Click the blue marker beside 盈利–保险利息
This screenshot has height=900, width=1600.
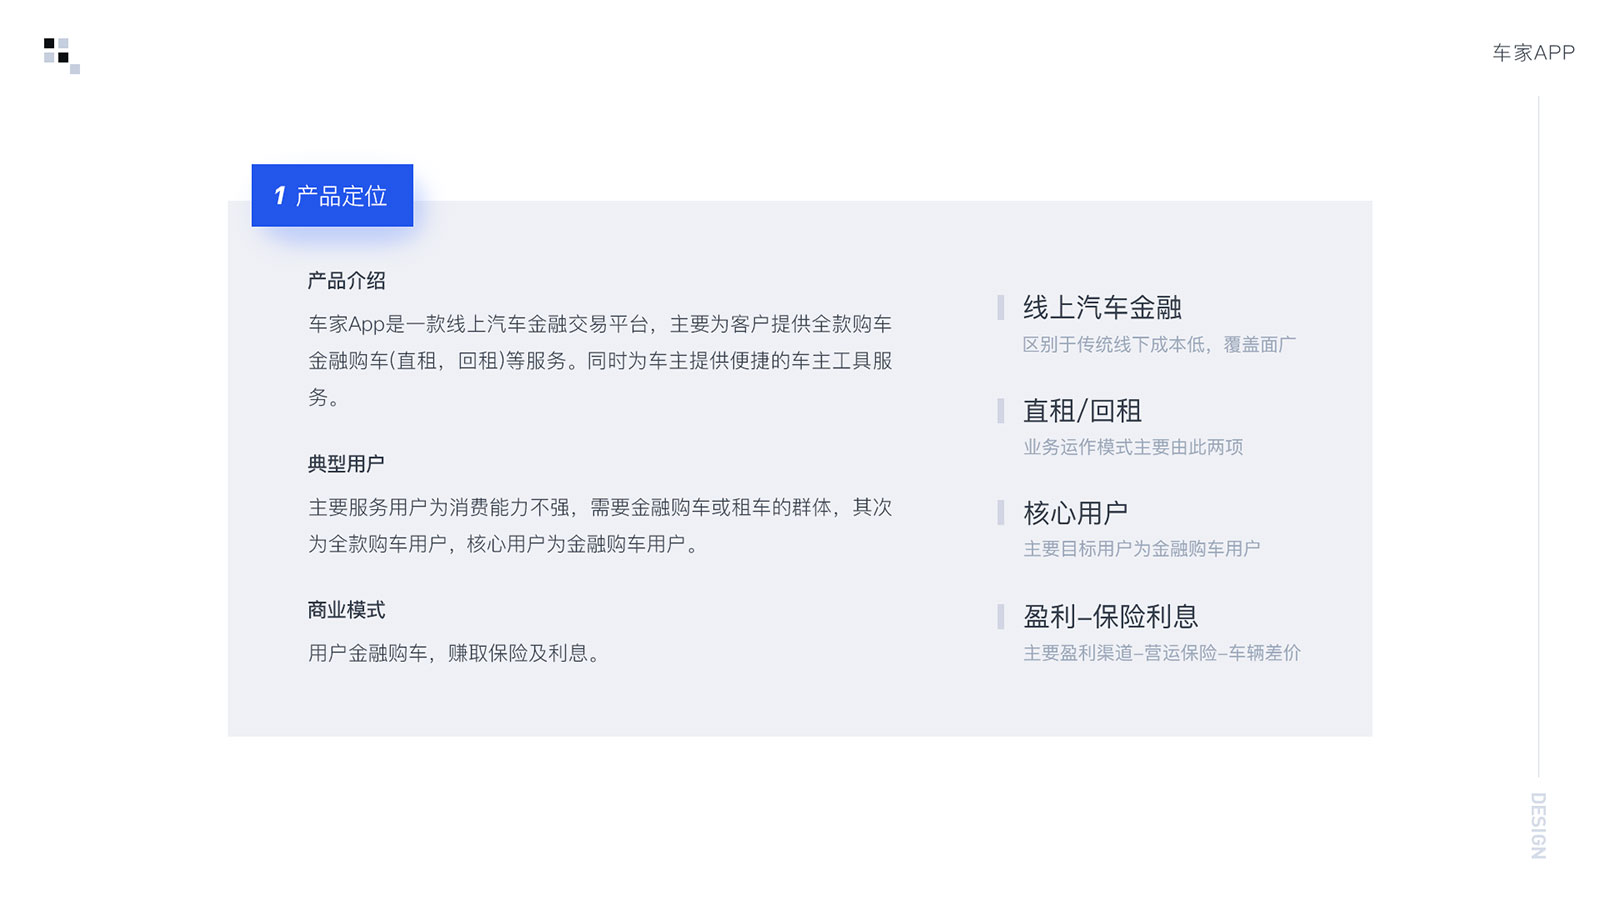pos(1001,617)
